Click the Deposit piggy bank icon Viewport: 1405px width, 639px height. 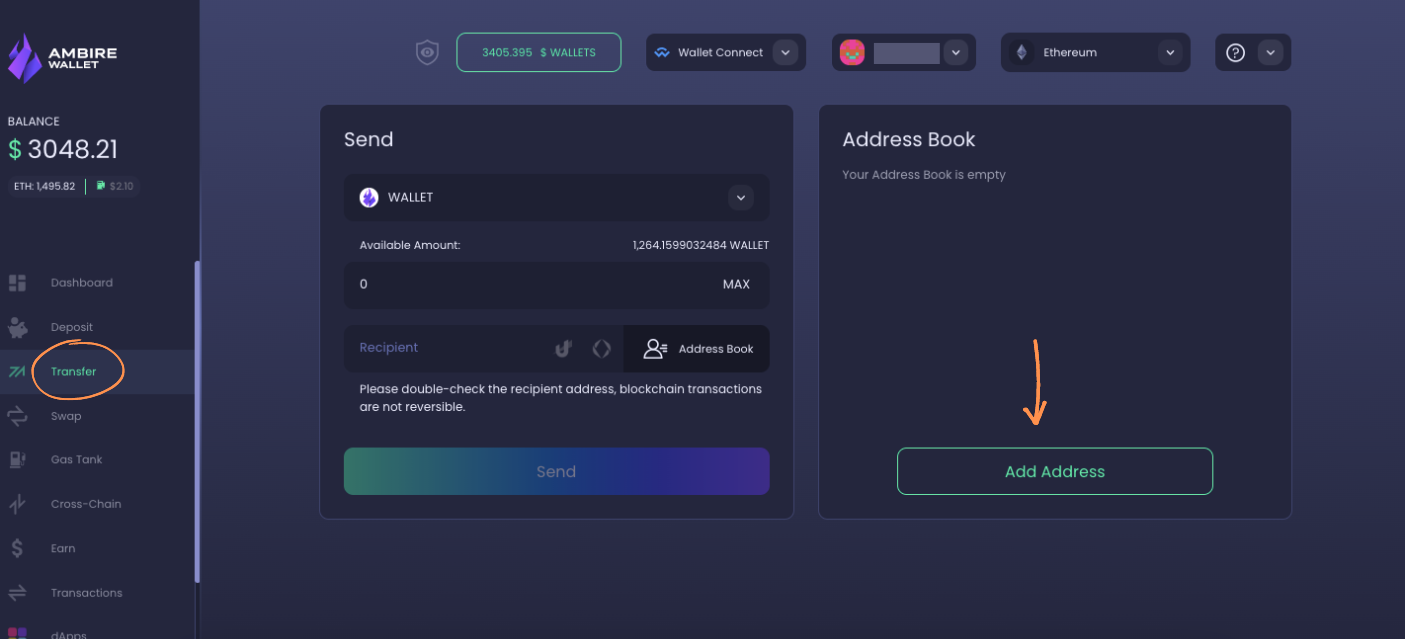17,327
